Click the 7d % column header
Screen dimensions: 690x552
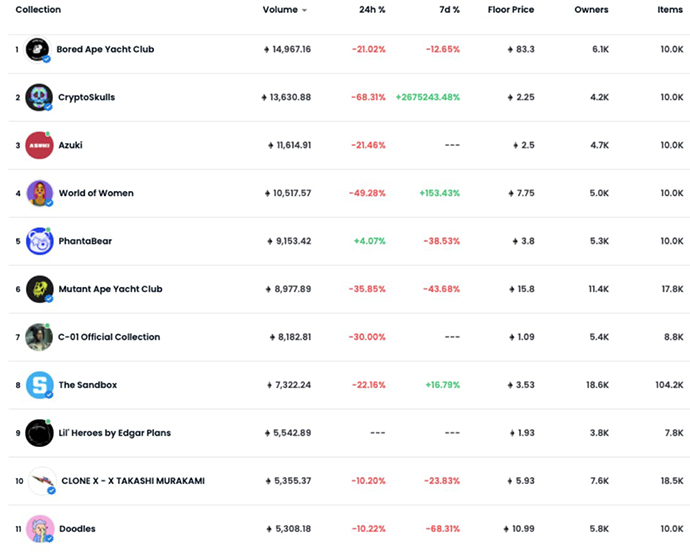click(x=449, y=10)
